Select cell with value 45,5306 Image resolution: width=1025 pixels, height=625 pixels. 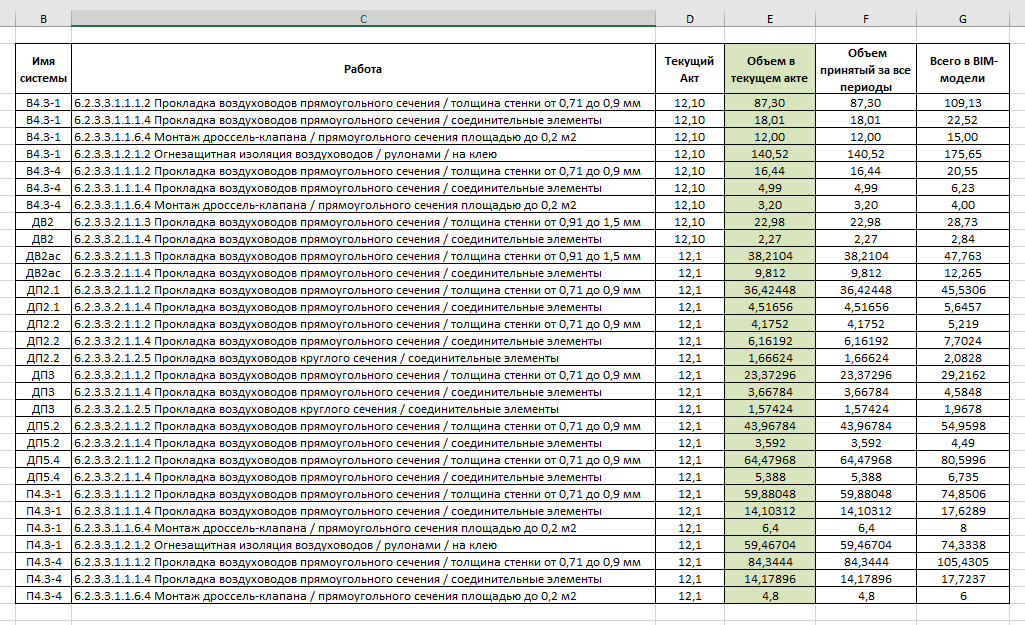(x=963, y=290)
